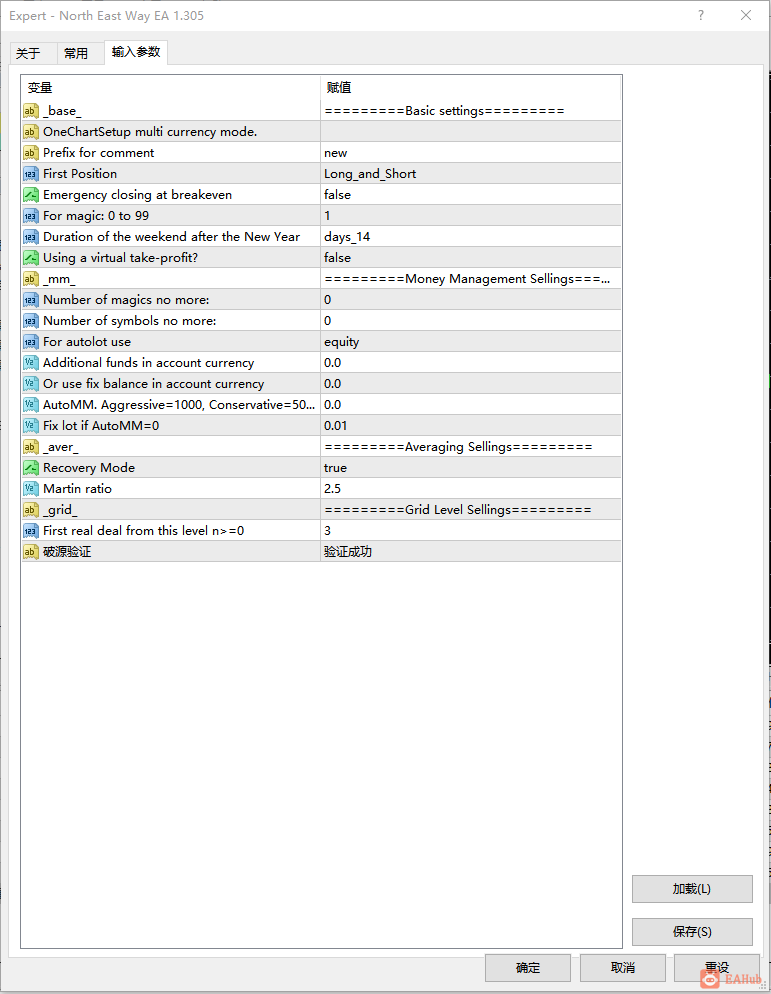Open Duration of weekend days_14 value dropdown
Image resolution: width=771 pixels, height=994 pixels.
pyautogui.click(x=470, y=236)
